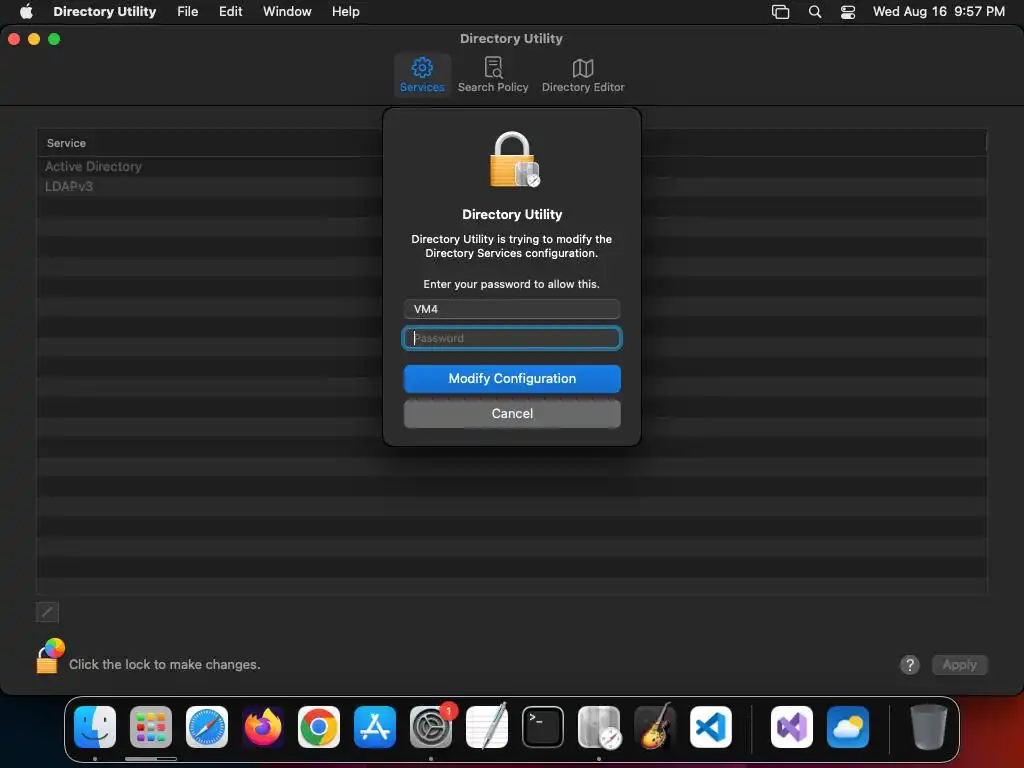Open Launchpad from the Dock

click(151, 727)
